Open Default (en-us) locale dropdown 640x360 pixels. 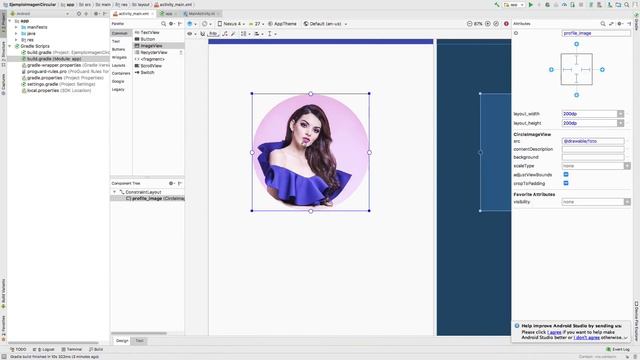325,24
